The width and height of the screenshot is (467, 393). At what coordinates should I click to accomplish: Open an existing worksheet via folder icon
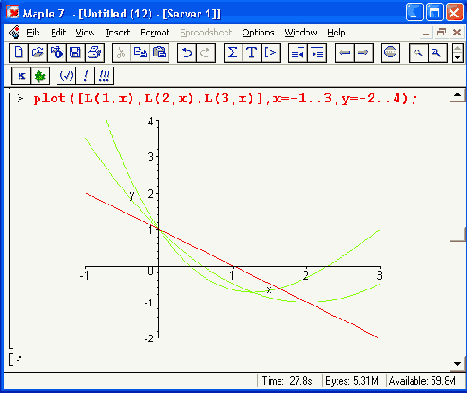click(38, 53)
